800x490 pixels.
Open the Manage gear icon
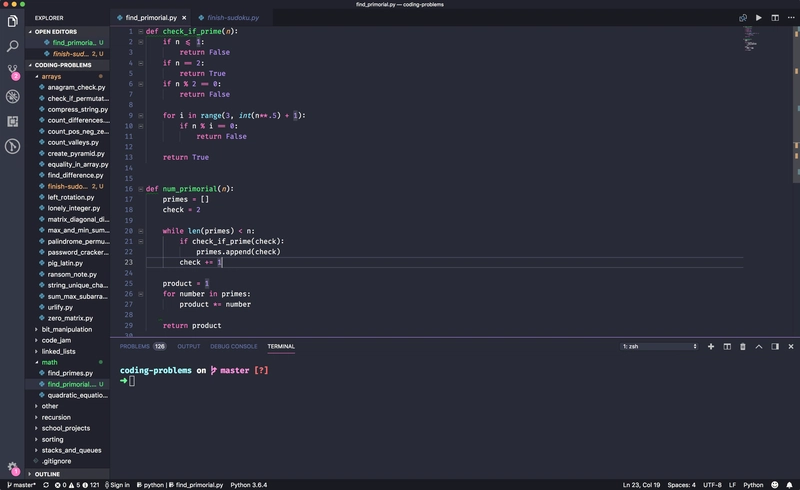click(12, 468)
